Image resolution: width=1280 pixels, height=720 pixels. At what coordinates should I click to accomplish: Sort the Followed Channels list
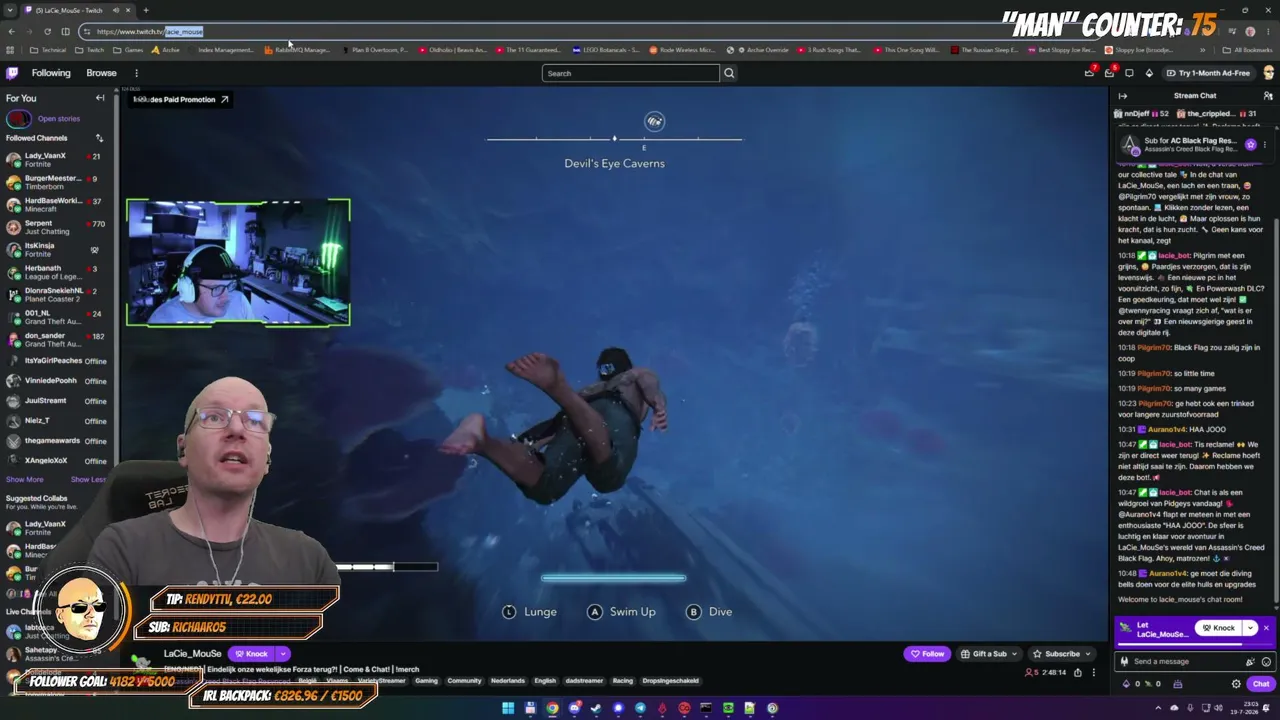(x=99, y=138)
